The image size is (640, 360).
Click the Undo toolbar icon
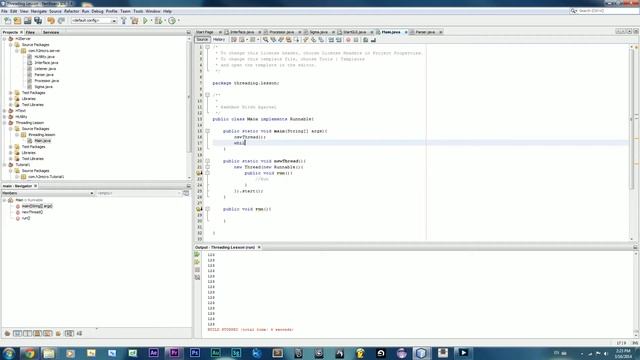click(x=51, y=20)
